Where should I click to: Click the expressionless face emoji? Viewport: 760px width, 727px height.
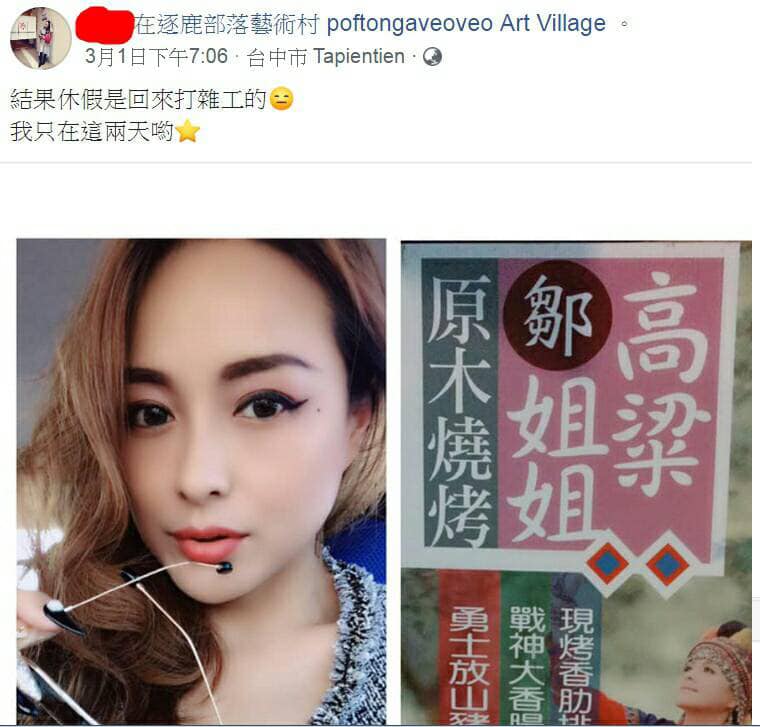pos(281,98)
